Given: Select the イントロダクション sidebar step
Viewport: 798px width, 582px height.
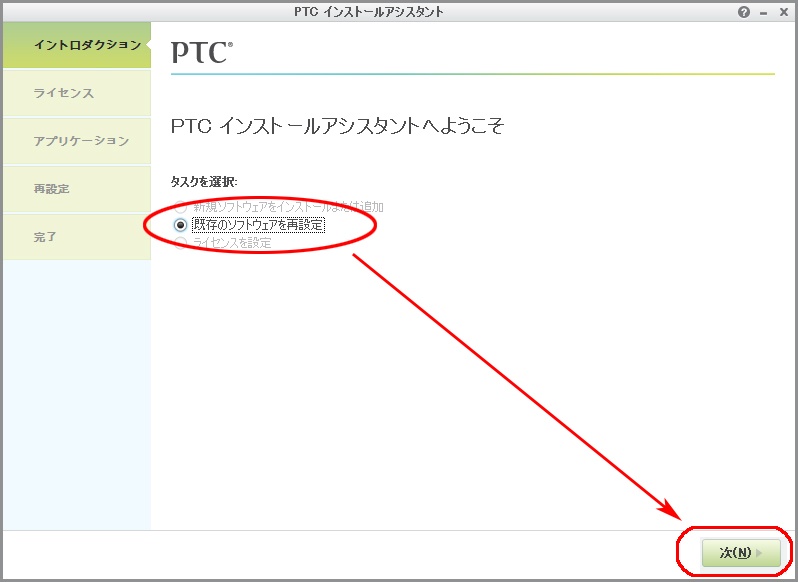Looking at the screenshot, I should (77, 45).
